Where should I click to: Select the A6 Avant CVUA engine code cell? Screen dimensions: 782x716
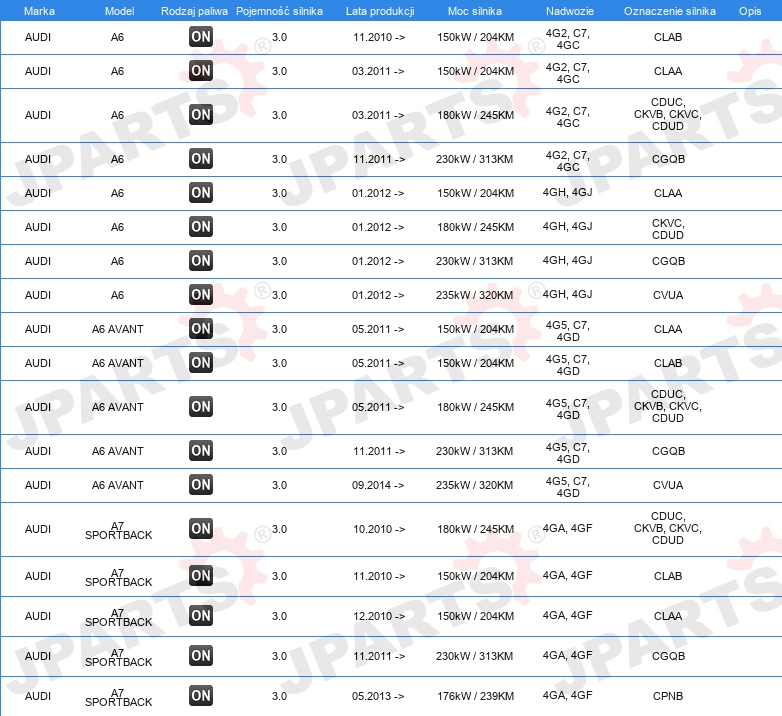pos(668,485)
